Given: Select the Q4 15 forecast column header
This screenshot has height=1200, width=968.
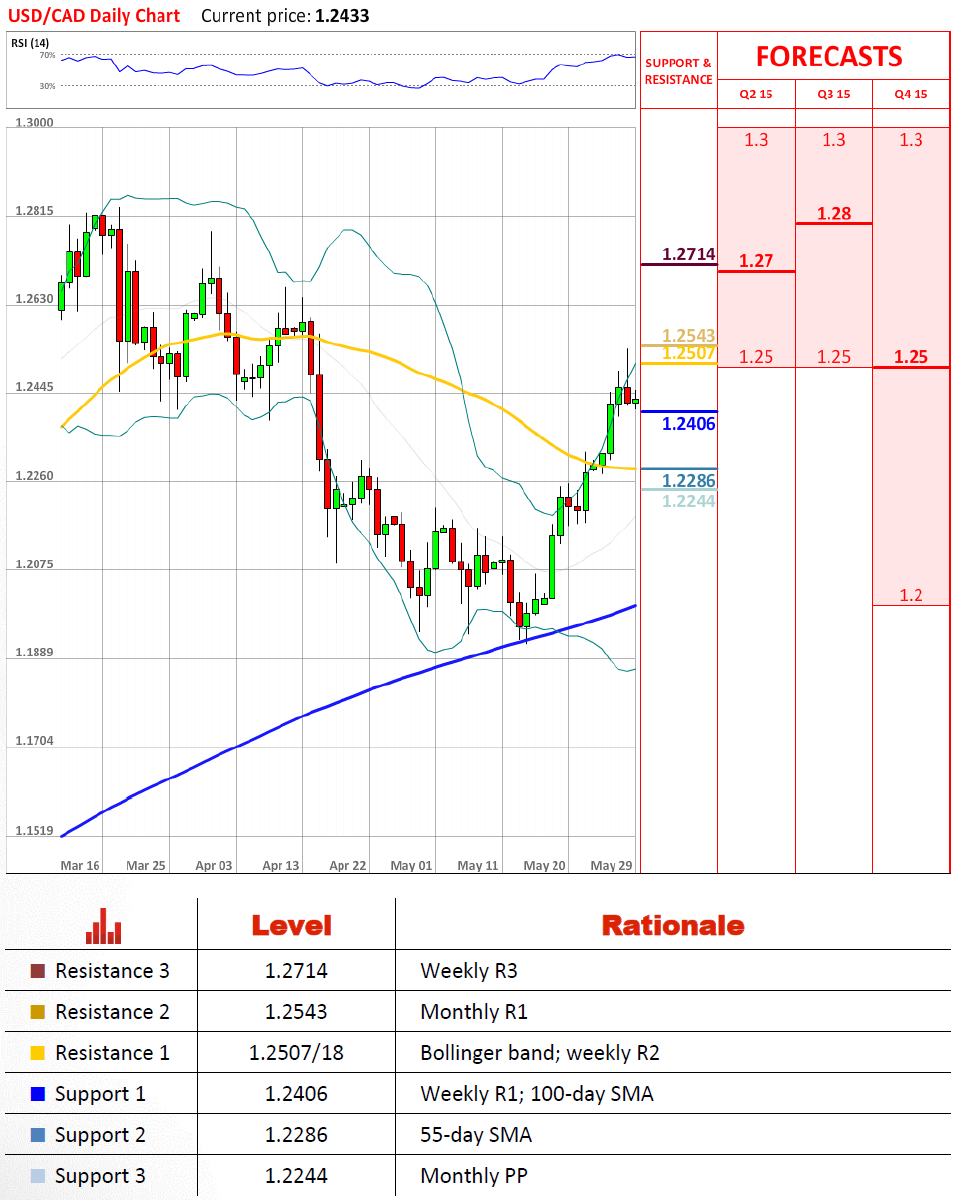Looking at the screenshot, I should 911,94.
